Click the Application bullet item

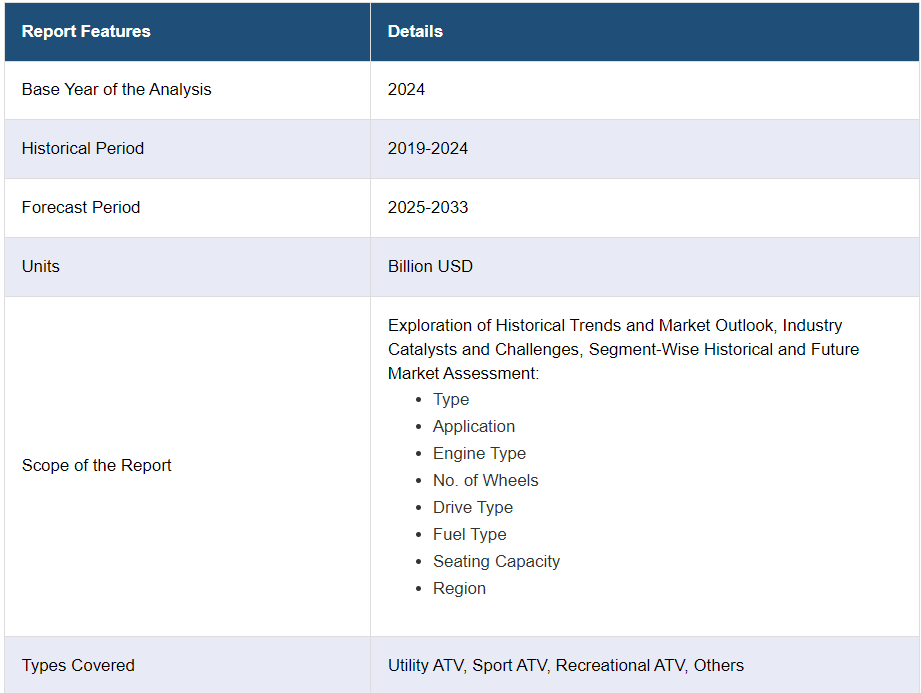pyautogui.click(x=474, y=427)
